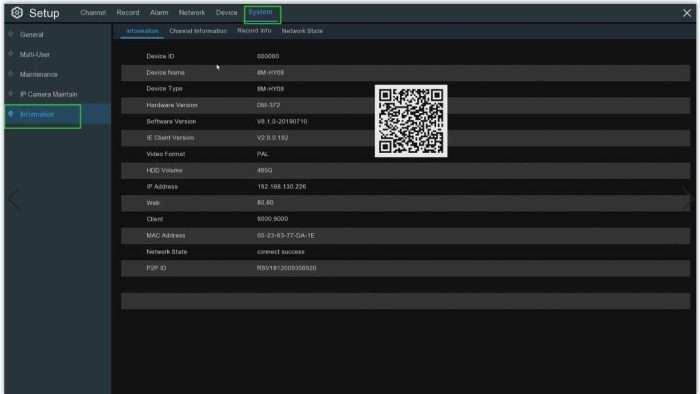The height and width of the screenshot is (394, 700).
Task: Click the HDD Volume label
Action: point(164,170)
